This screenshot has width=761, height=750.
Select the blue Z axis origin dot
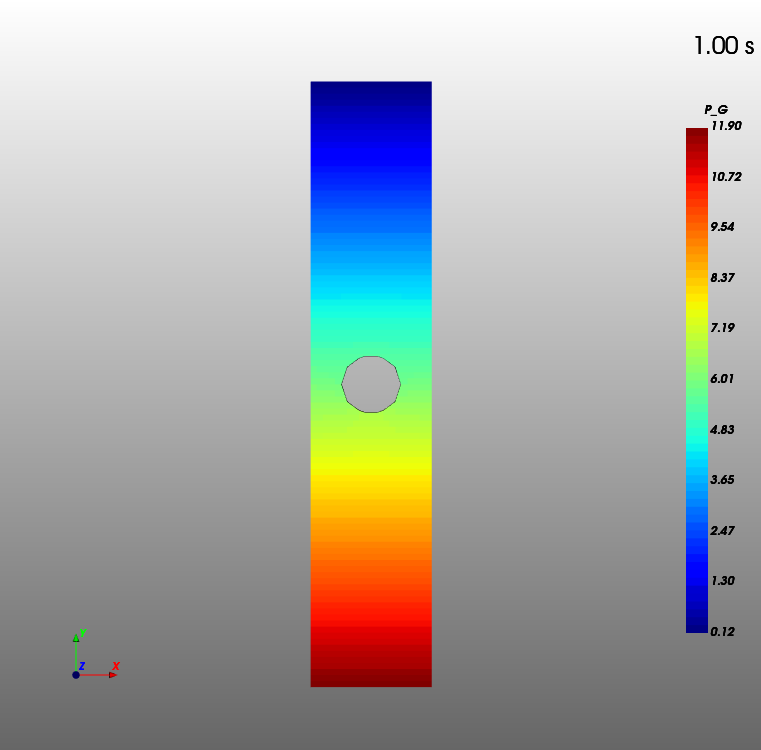(76, 675)
